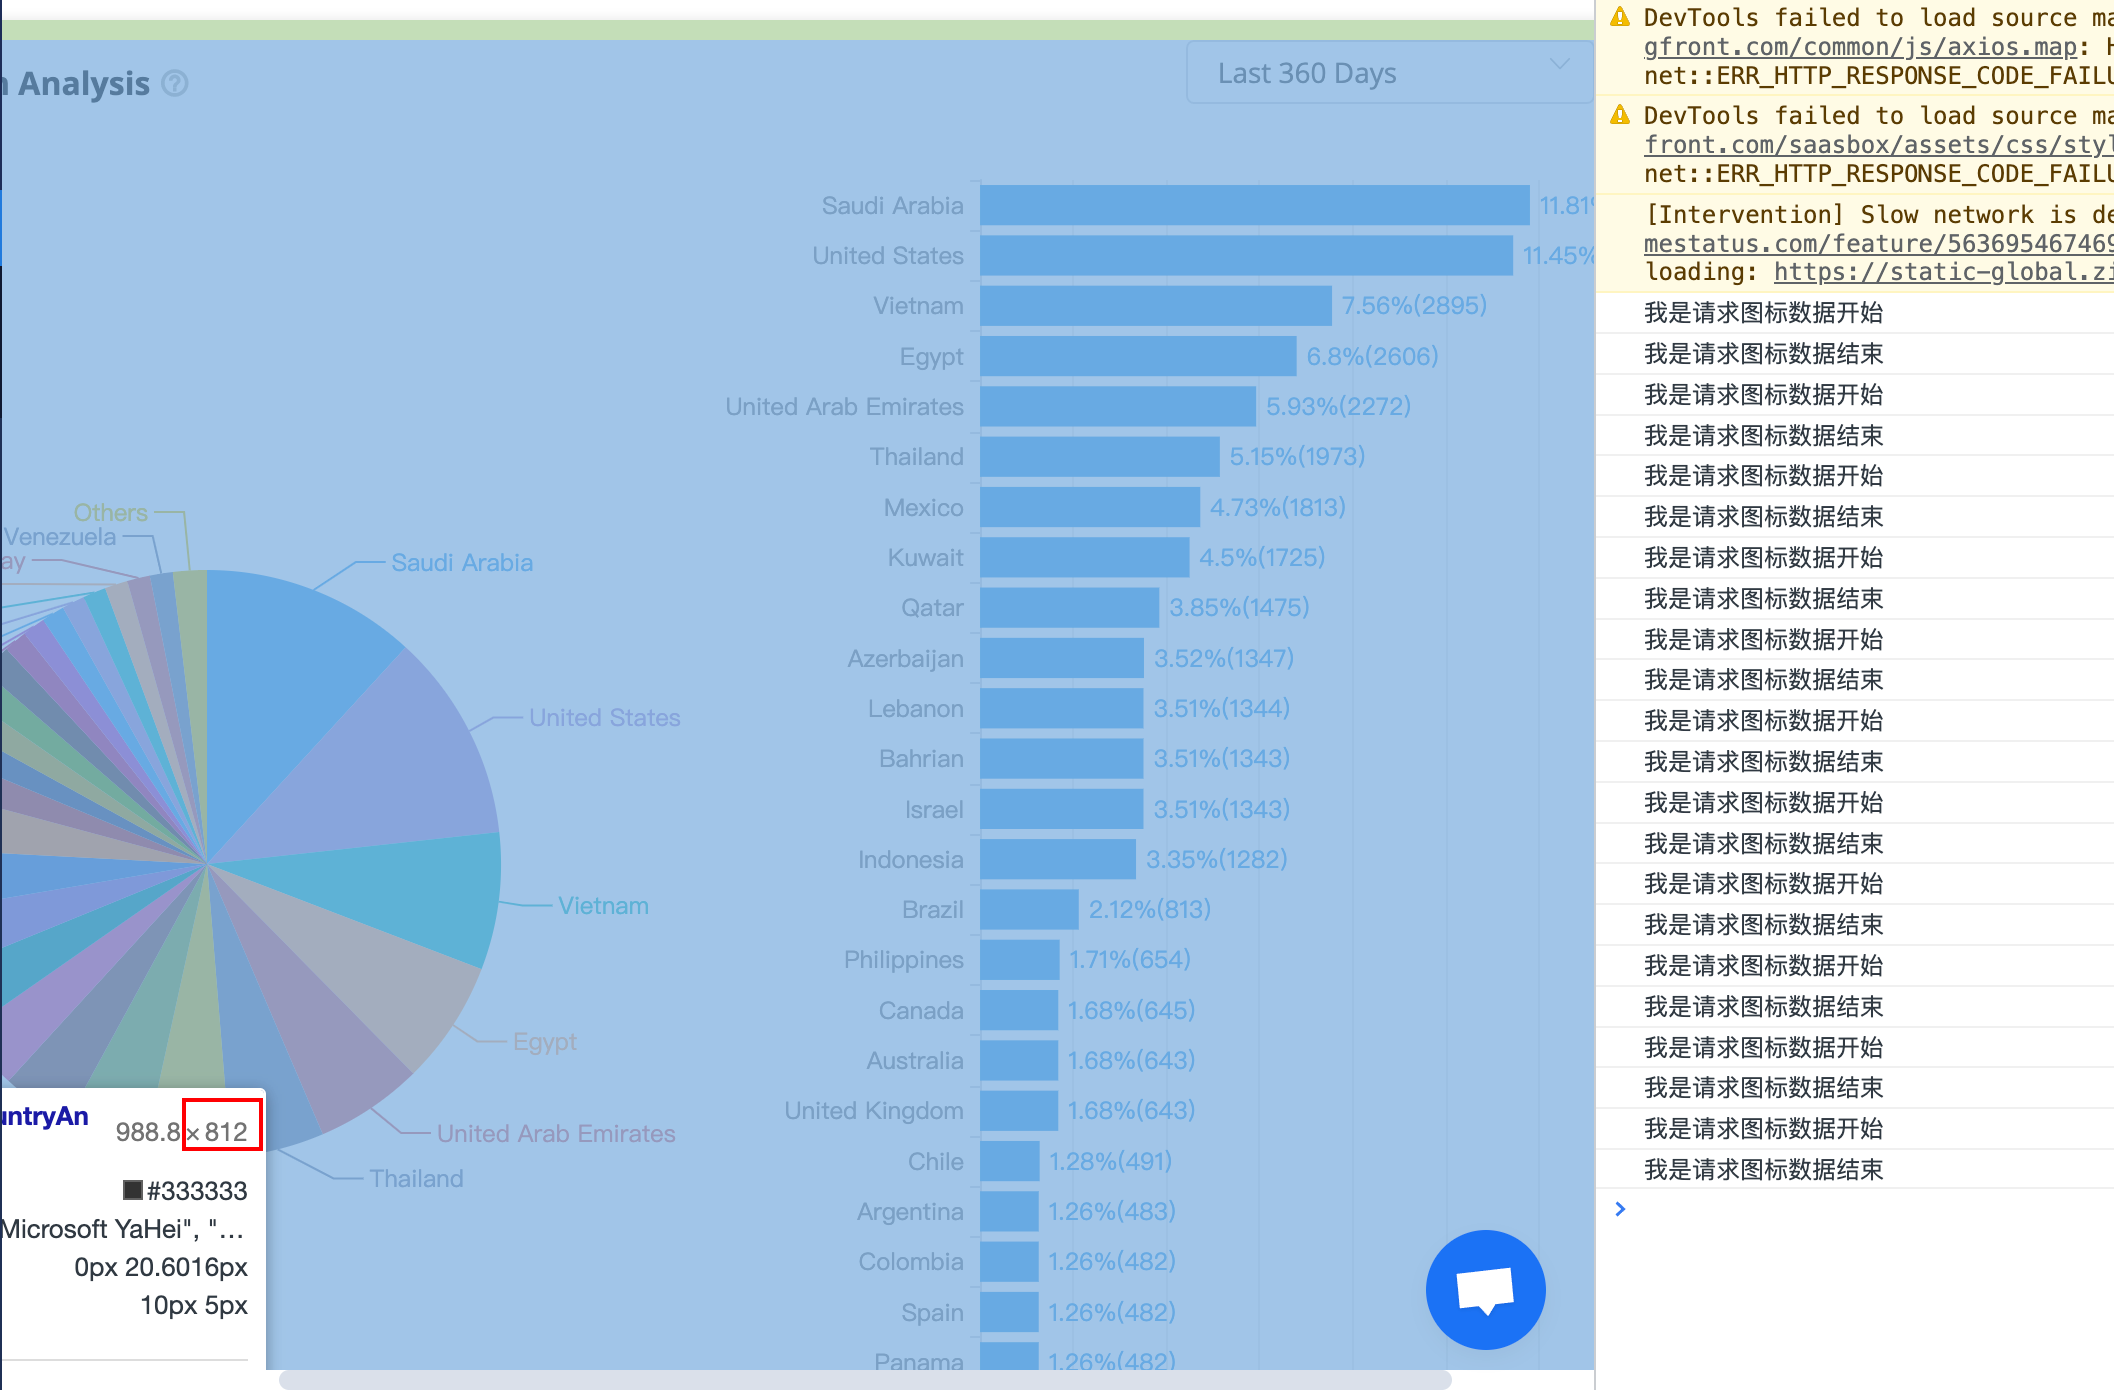Click the help question mark icon beside Analysis

[x=175, y=83]
